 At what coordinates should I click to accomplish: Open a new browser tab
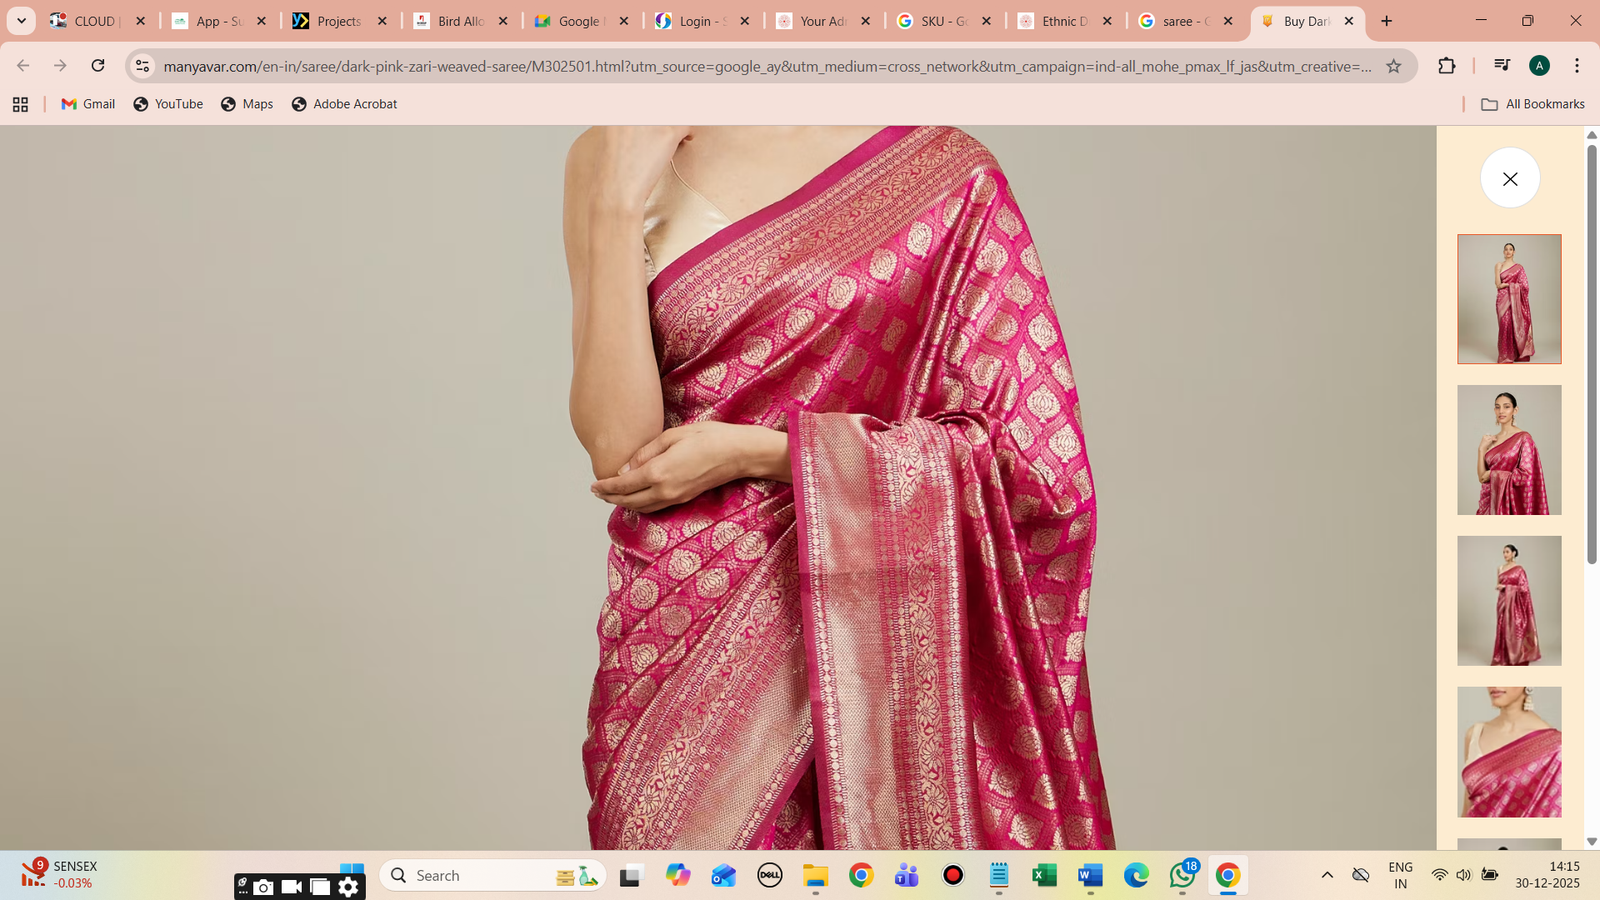coord(1386,21)
